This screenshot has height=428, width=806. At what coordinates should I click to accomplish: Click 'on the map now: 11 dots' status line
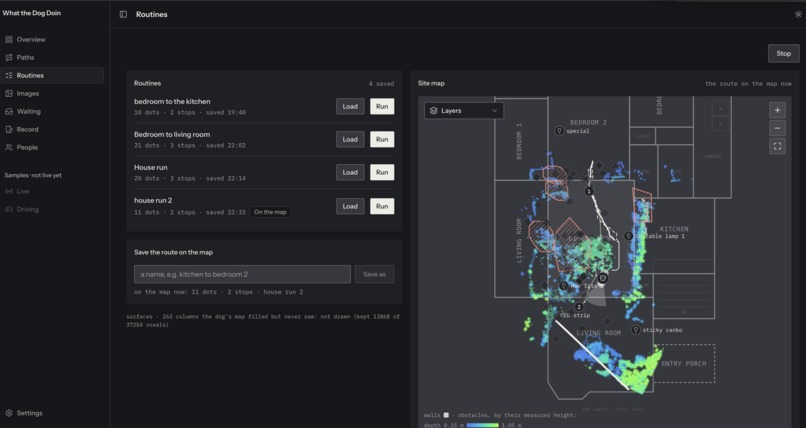(218, 292)
